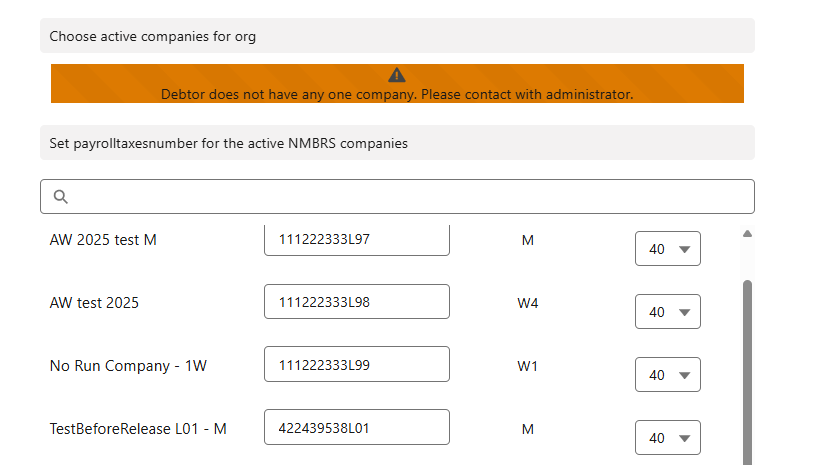This screenshot has height=465, width=838.
Task: Click the vertical scrollbar thumb of the company list
Action: pyautogui.click(x=747, y=370)
